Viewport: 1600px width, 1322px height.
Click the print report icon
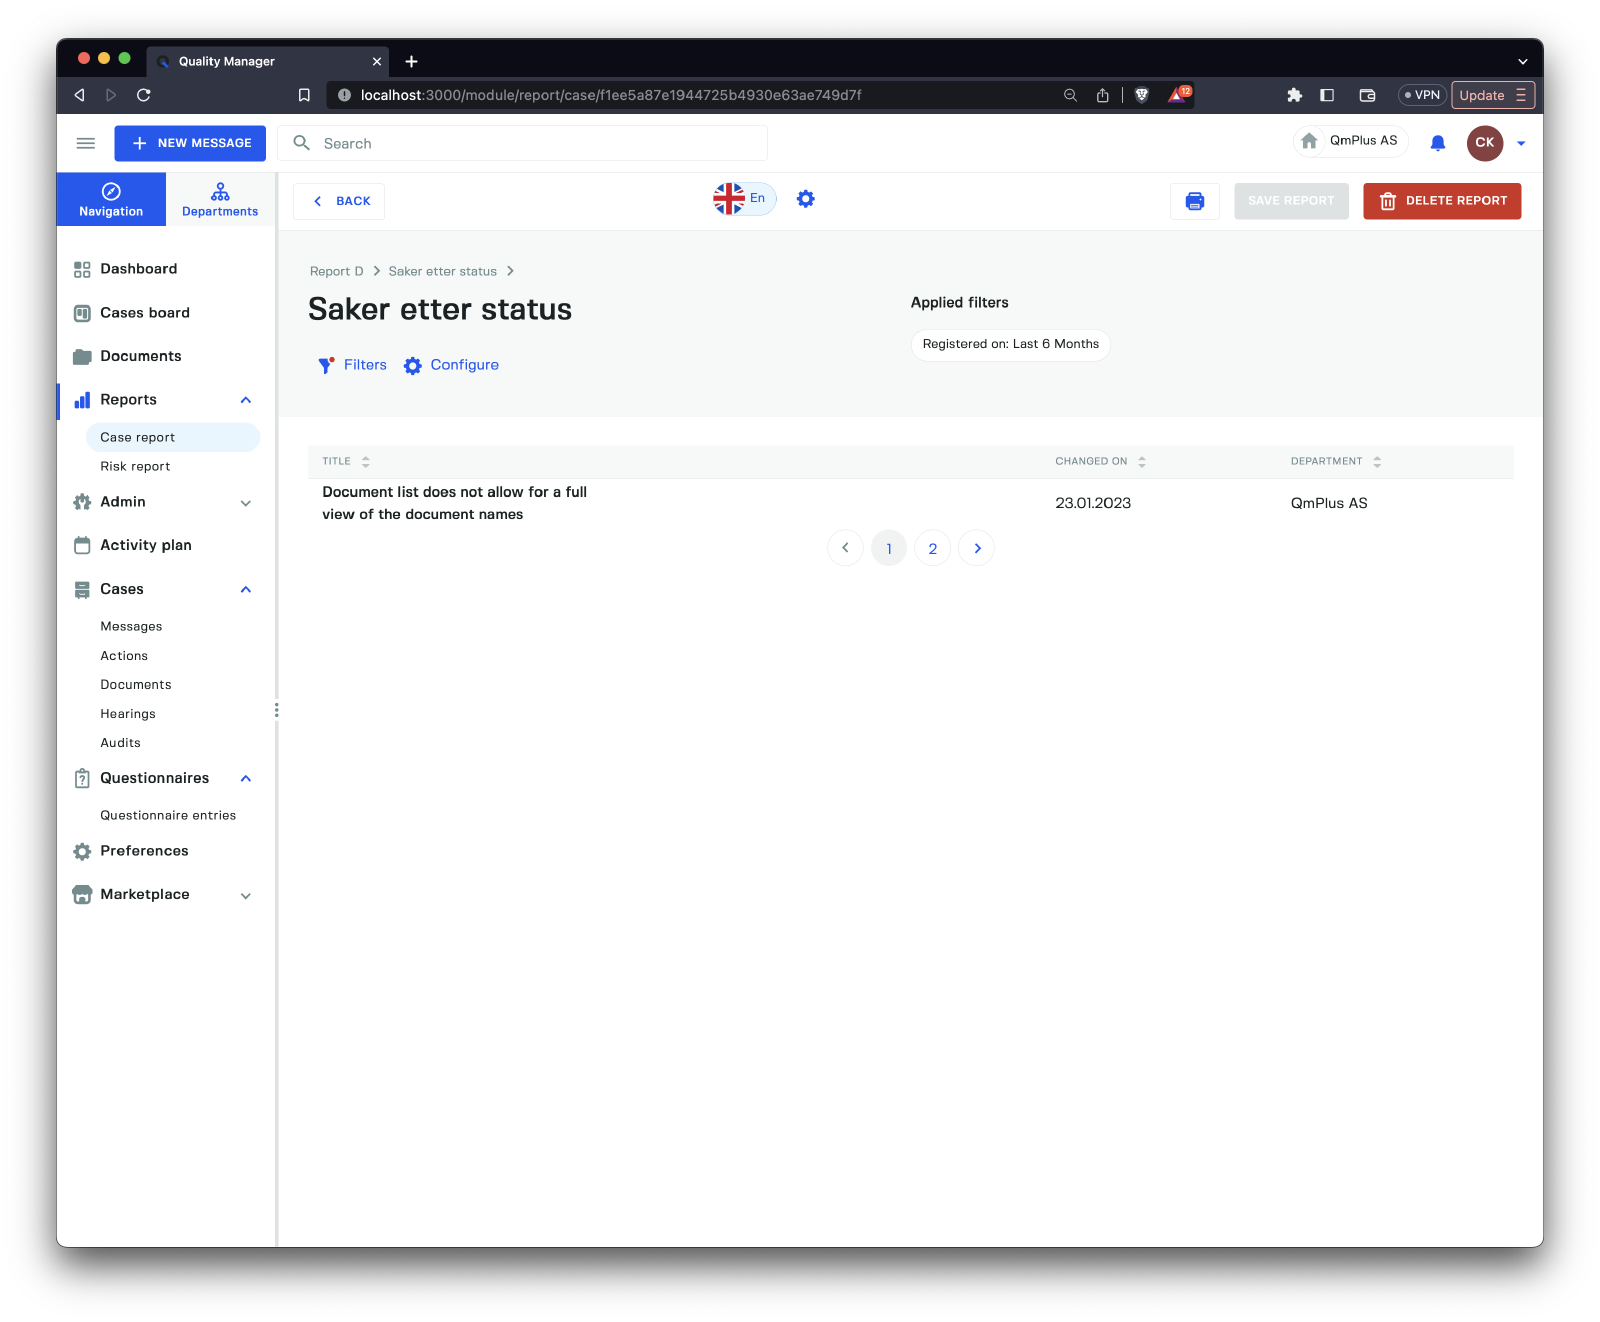pyautogui.click(x=1194, y=201)
